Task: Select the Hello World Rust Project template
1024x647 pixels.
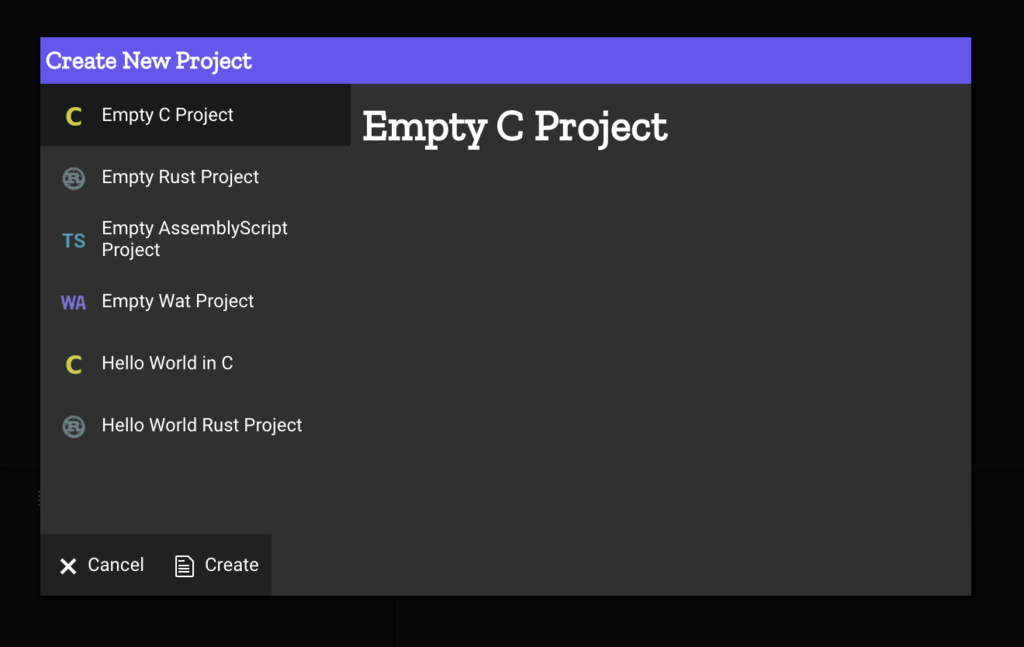Action: [x=195, y=425]
